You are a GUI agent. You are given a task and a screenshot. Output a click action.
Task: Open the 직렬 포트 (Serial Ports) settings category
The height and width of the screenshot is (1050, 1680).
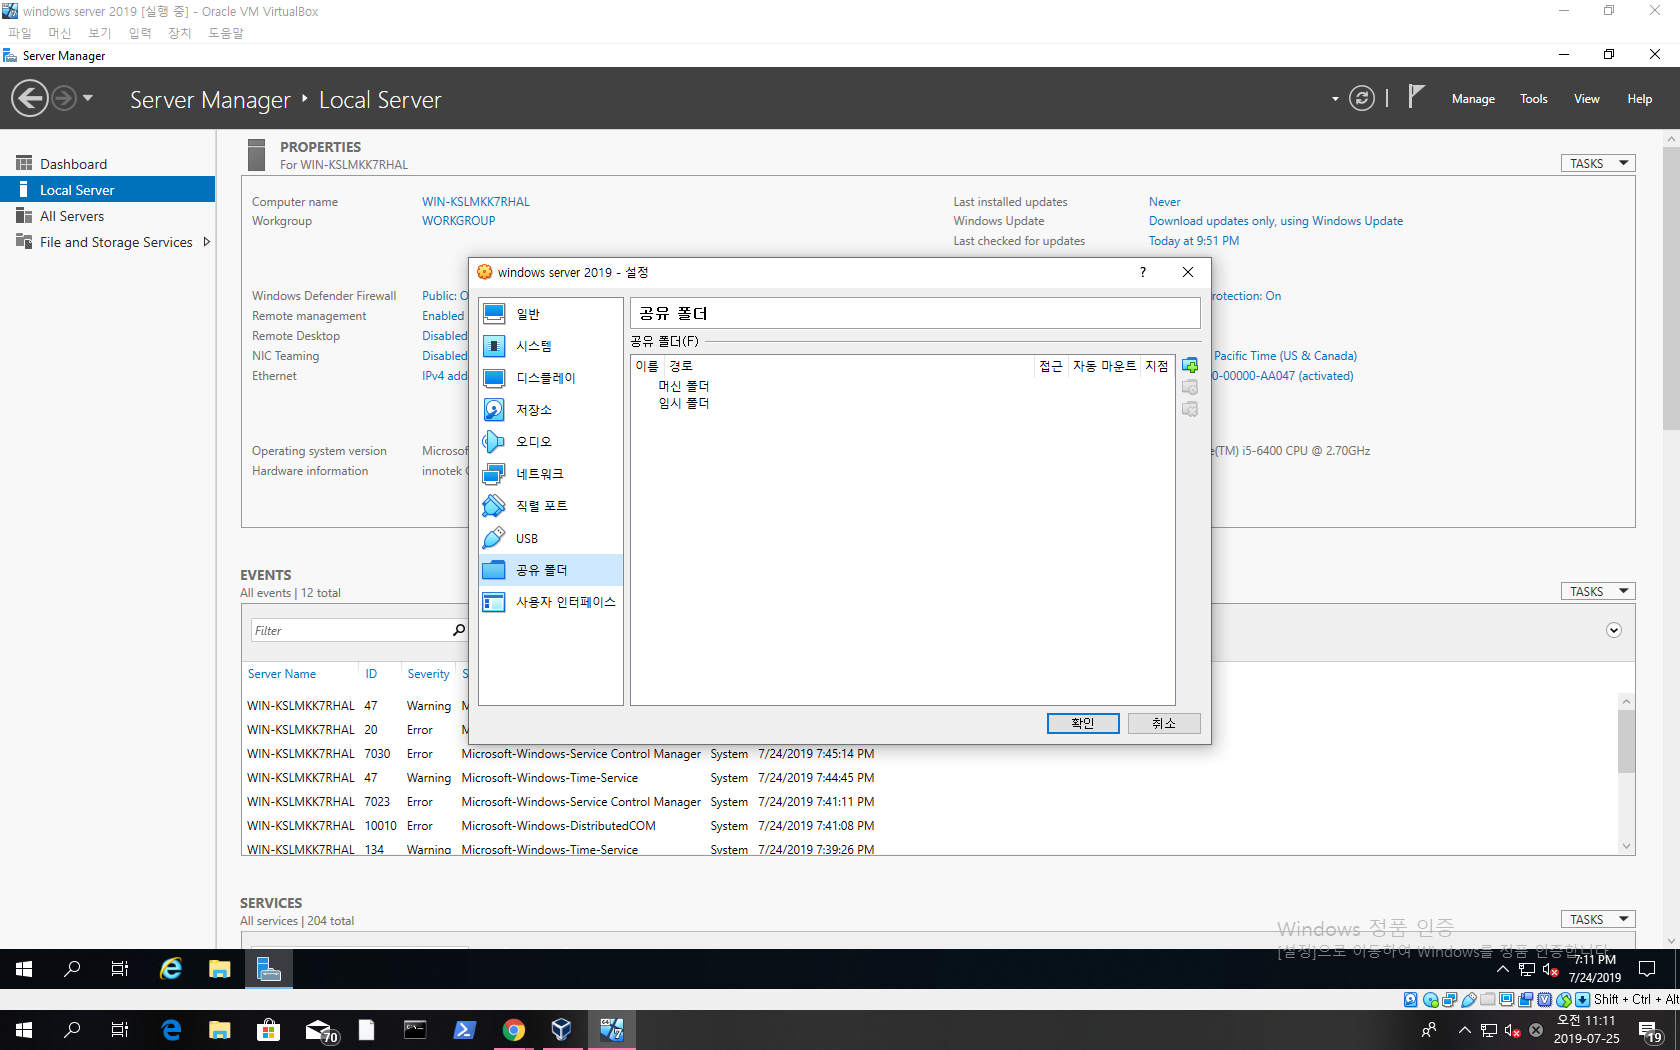(x=551, y=506)
